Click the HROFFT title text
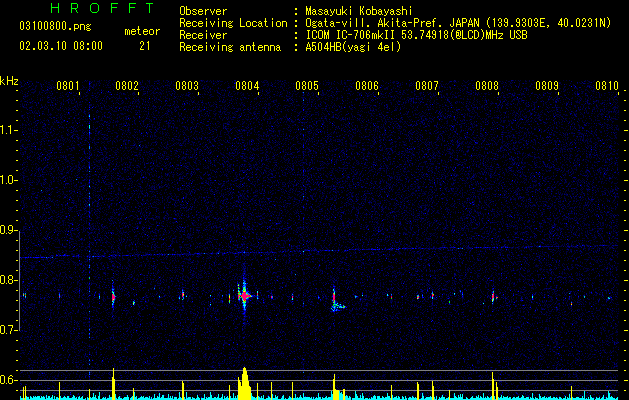 click(103, 8)
